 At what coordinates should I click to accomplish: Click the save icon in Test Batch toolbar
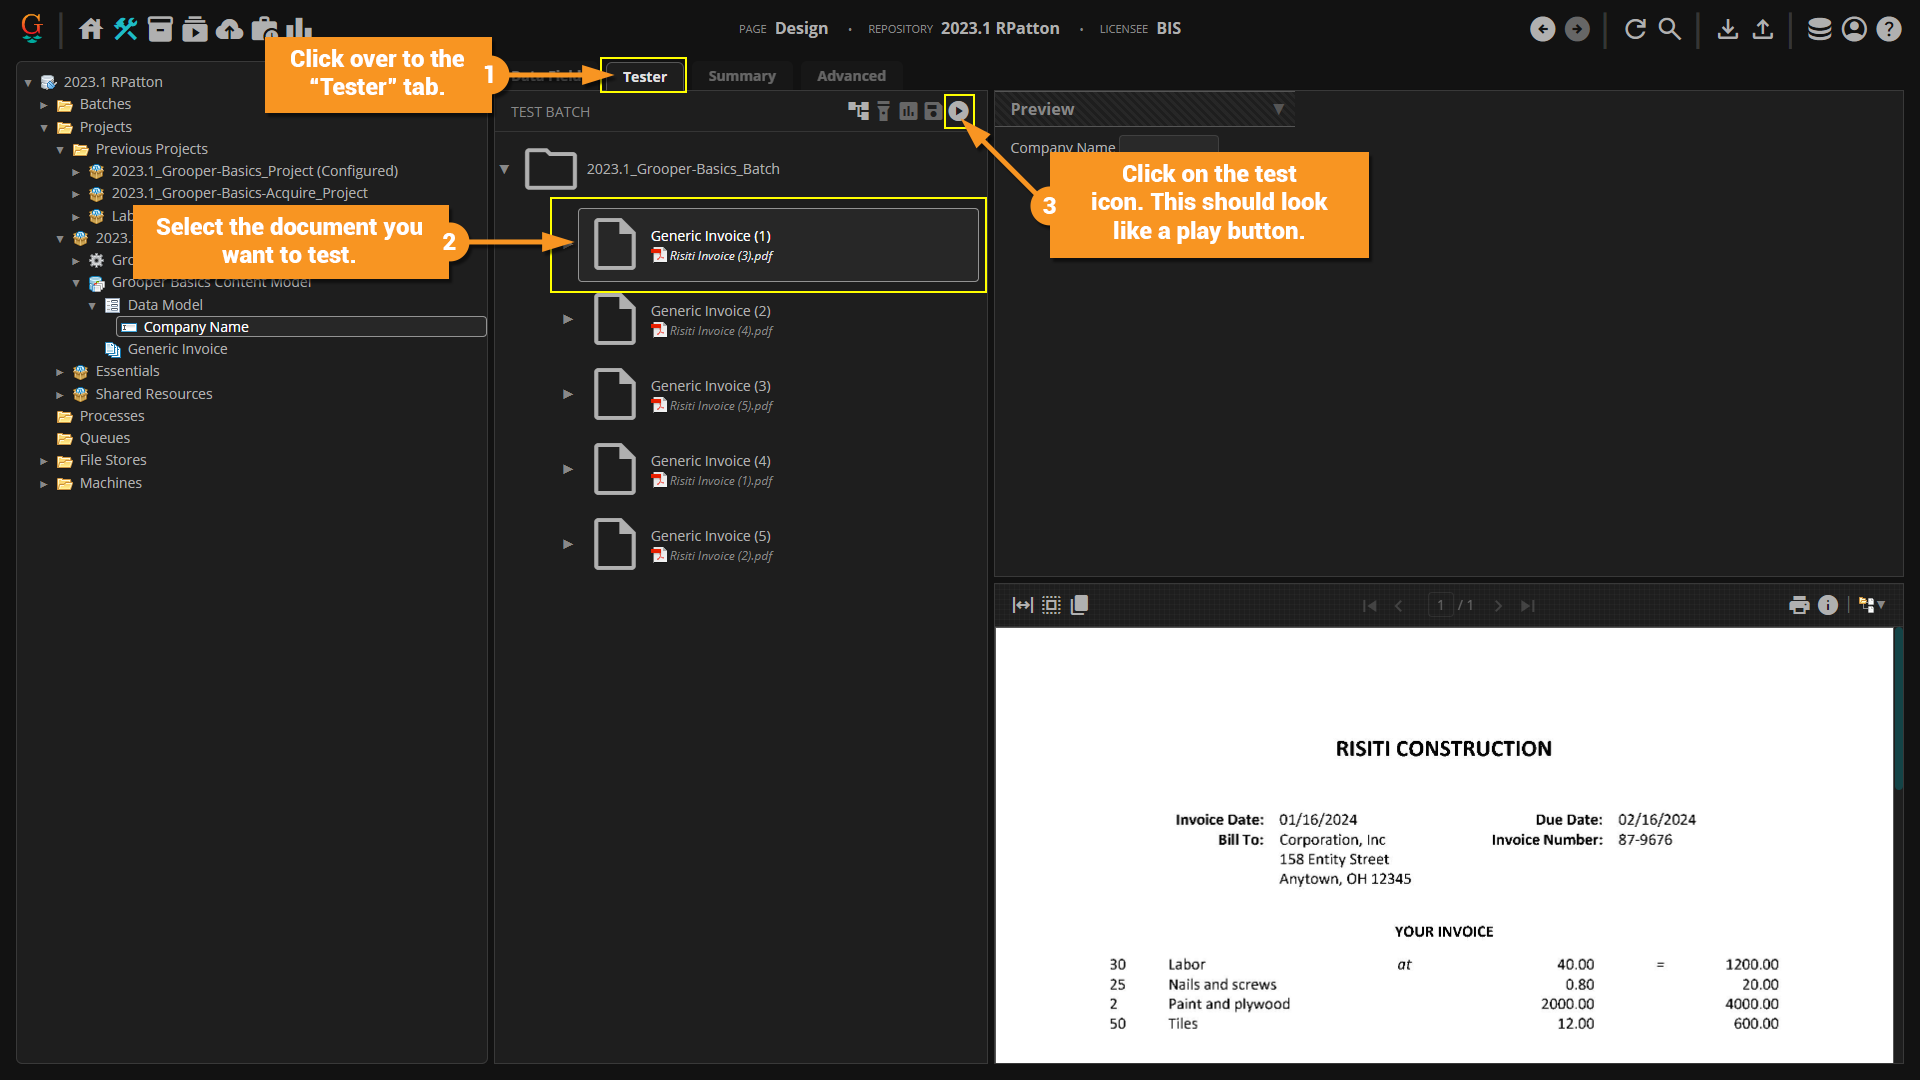(x=932, y=111)
